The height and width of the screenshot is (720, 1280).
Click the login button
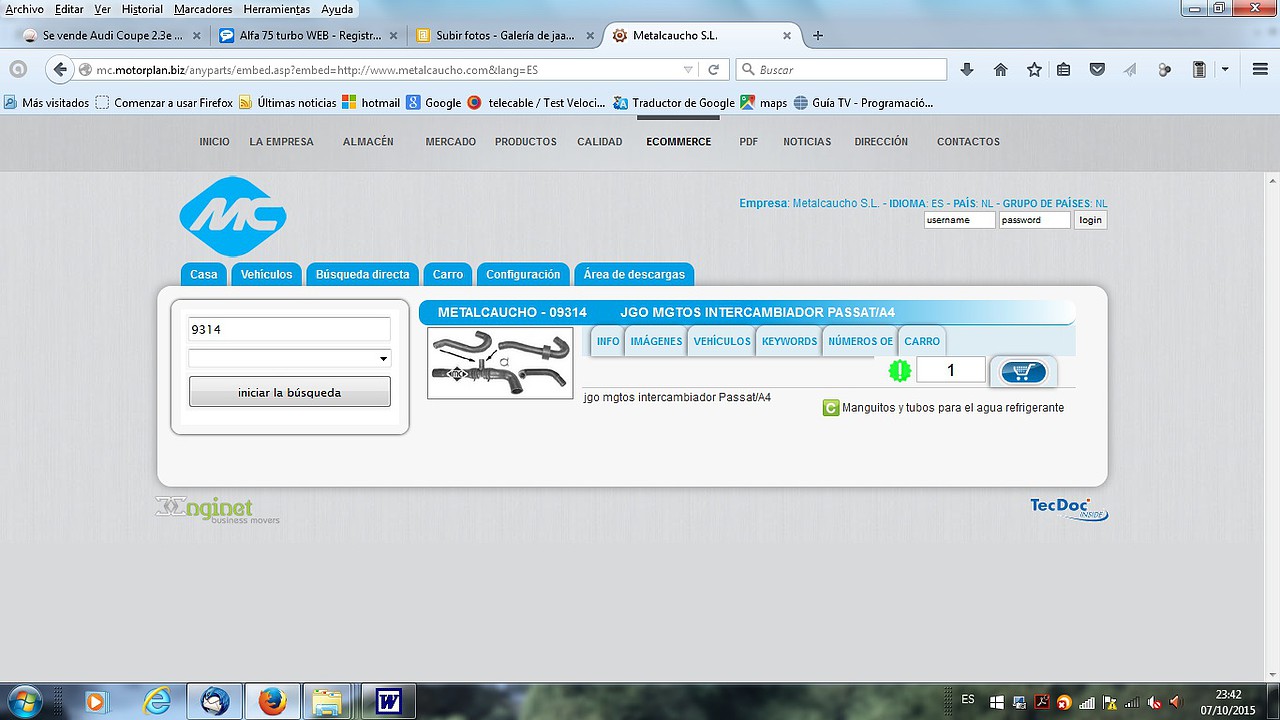[x=1090, y=220]
